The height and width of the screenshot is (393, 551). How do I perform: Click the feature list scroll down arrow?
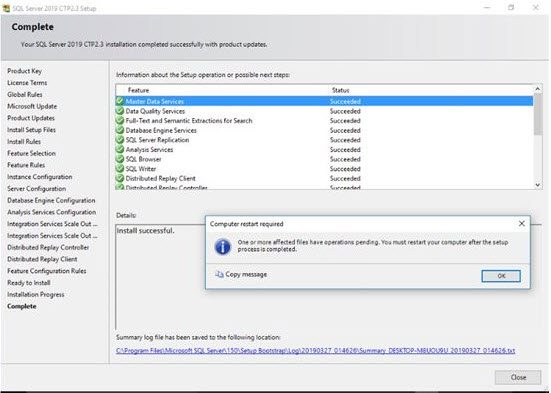click(537, 185)
